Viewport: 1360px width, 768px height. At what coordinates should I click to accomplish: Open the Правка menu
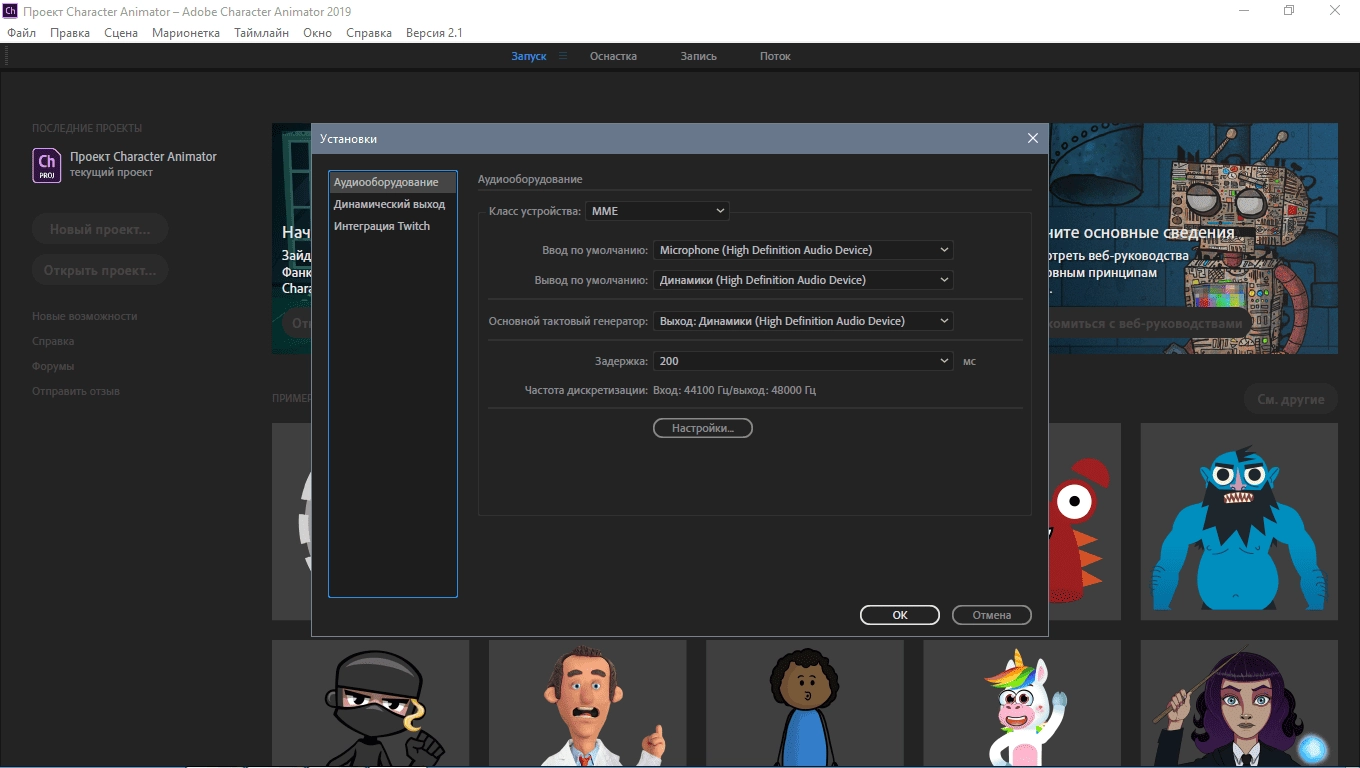70,33
